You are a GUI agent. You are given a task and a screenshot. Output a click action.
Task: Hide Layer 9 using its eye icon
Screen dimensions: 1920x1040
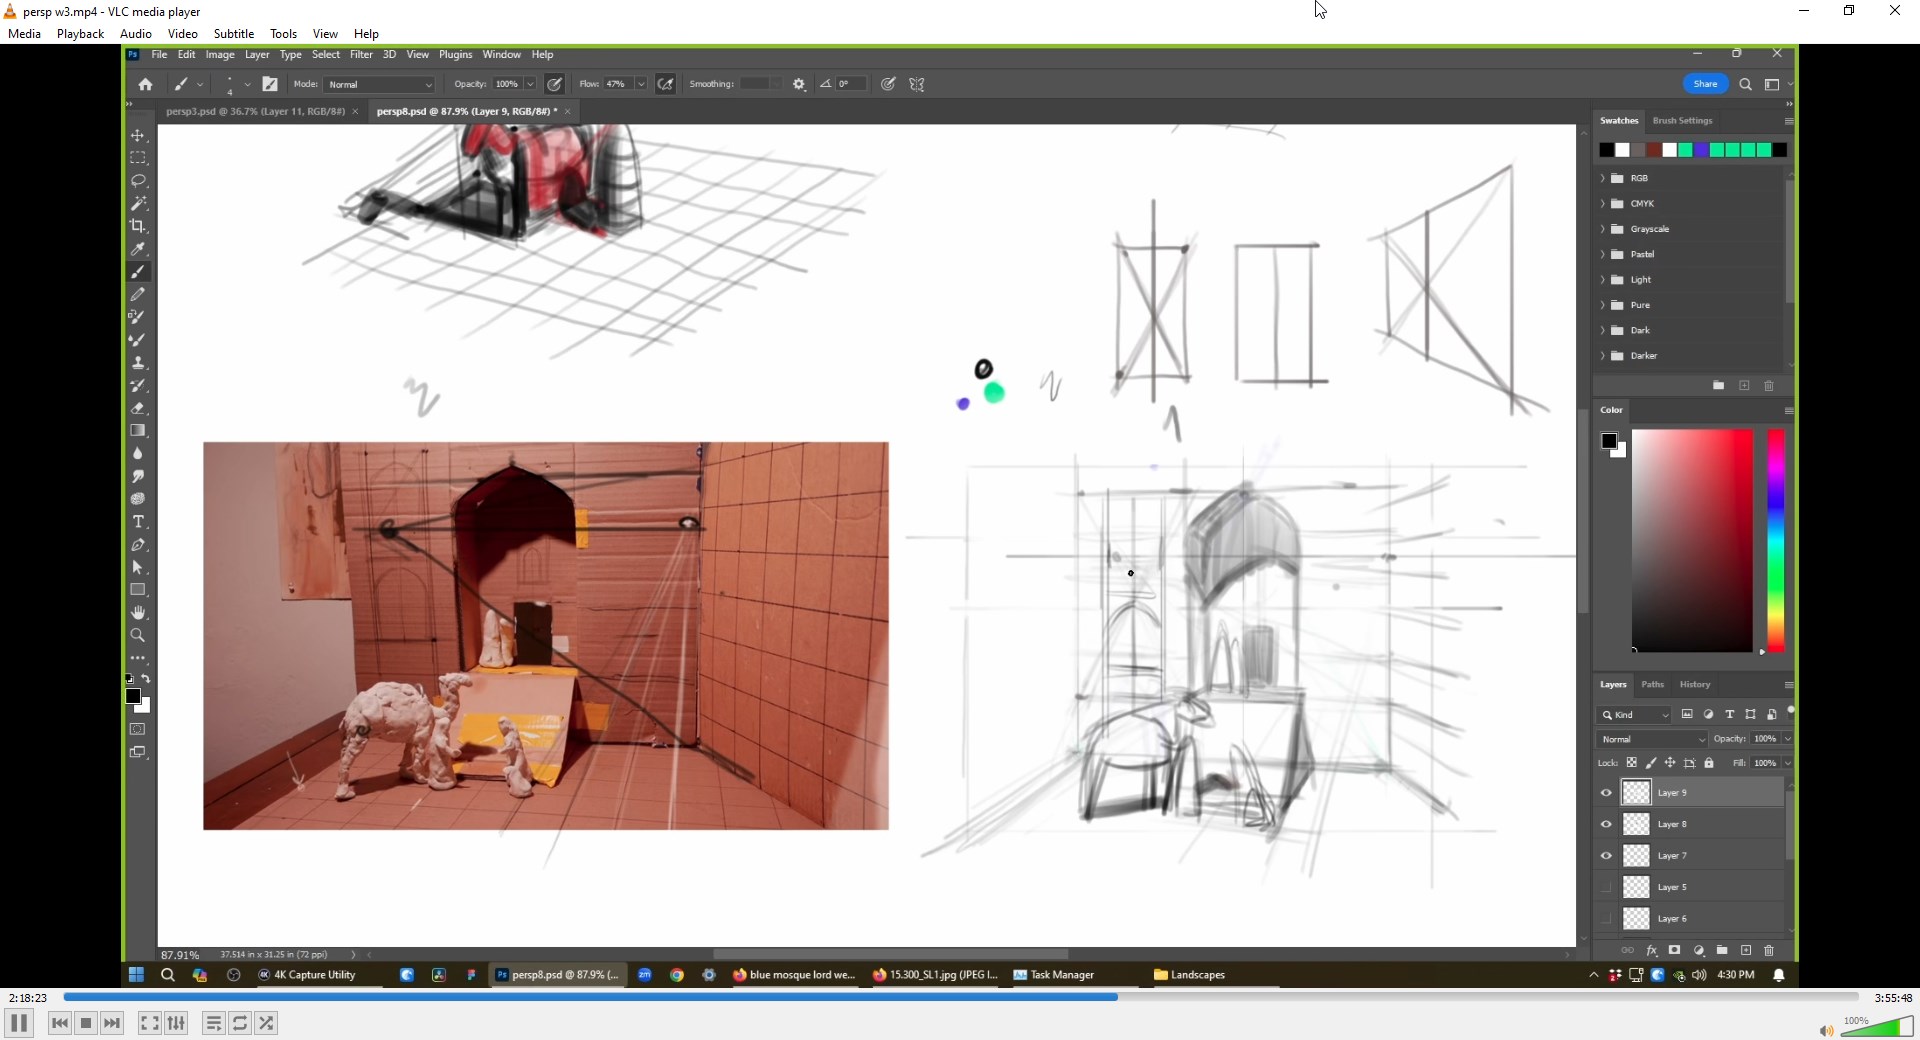click(x=1606, y=793)
